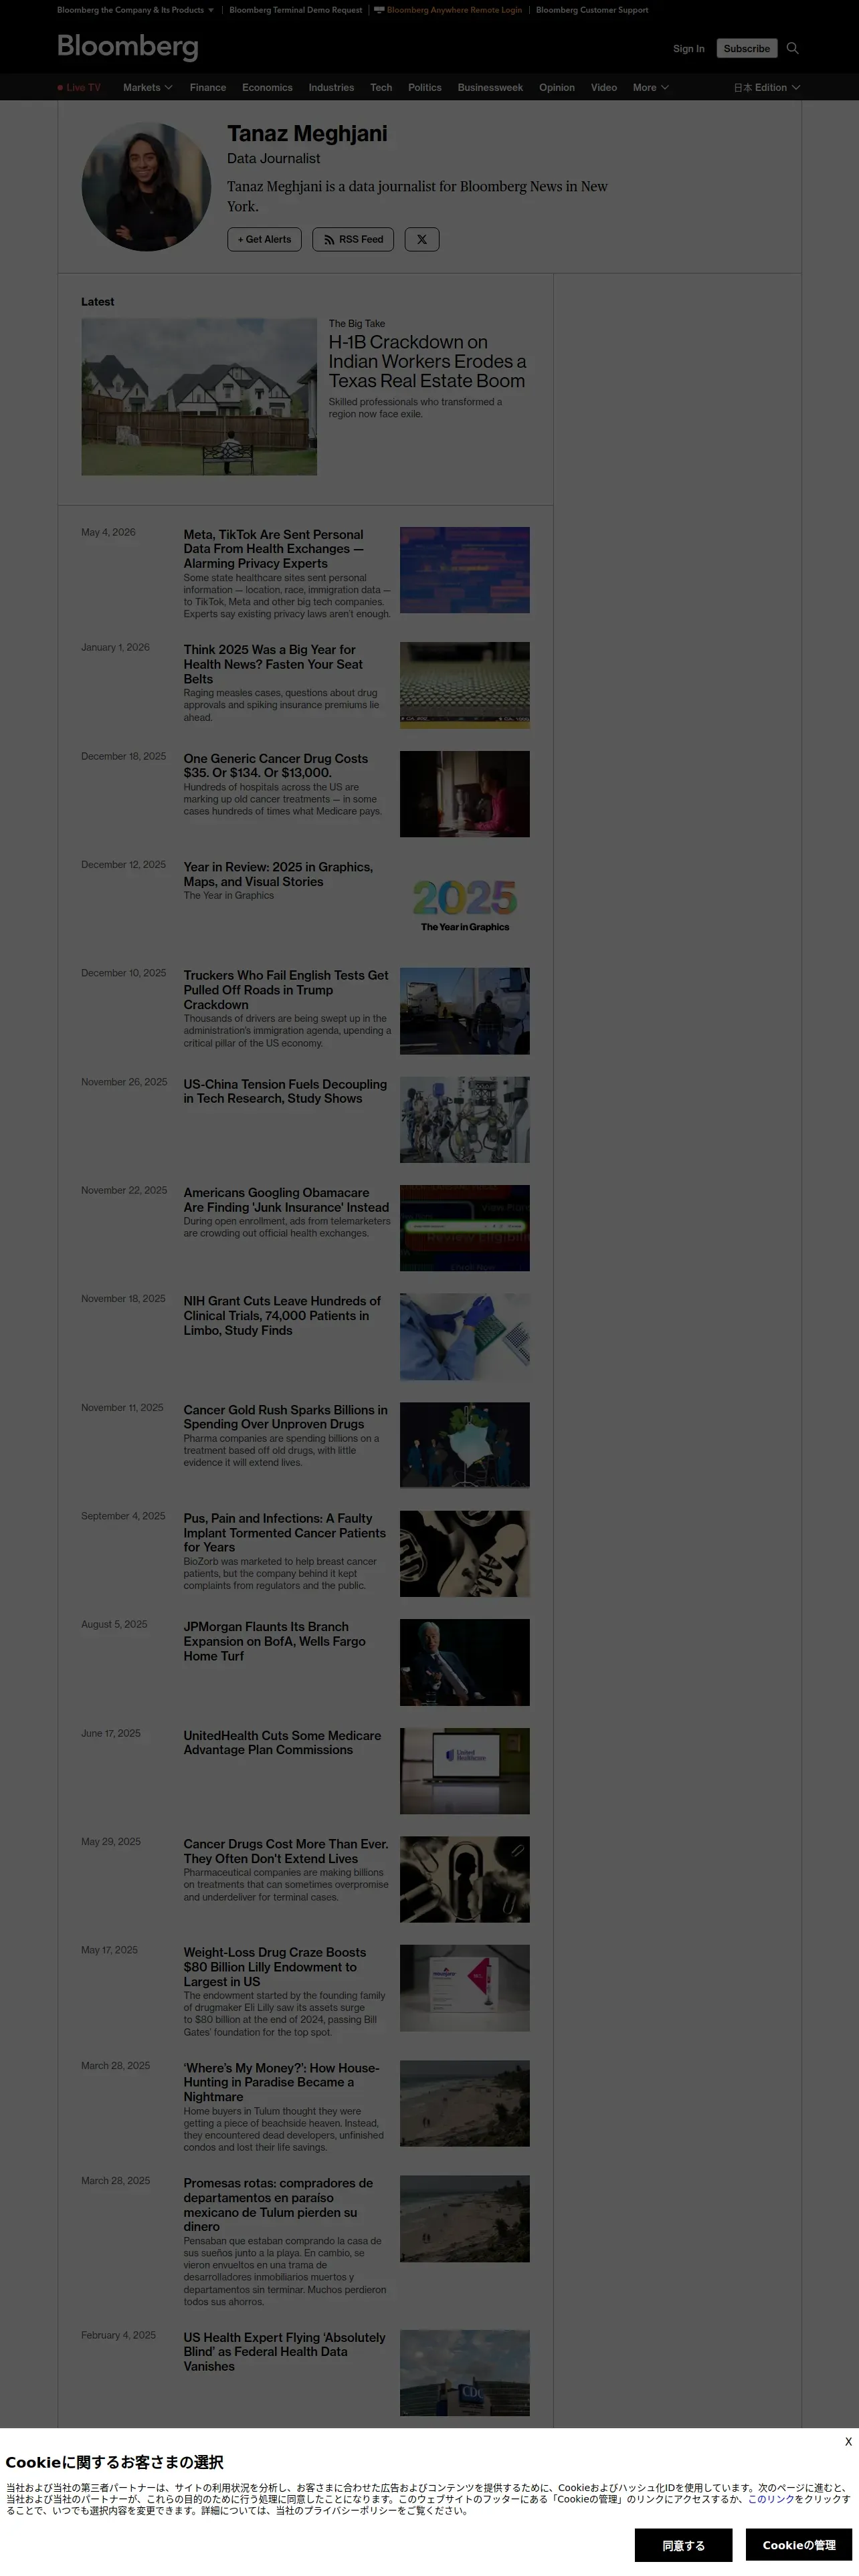Open Bloomberg Customer Support link
Screen dimensions: 859x2576
pyautogui.click(x=592, y=10)
